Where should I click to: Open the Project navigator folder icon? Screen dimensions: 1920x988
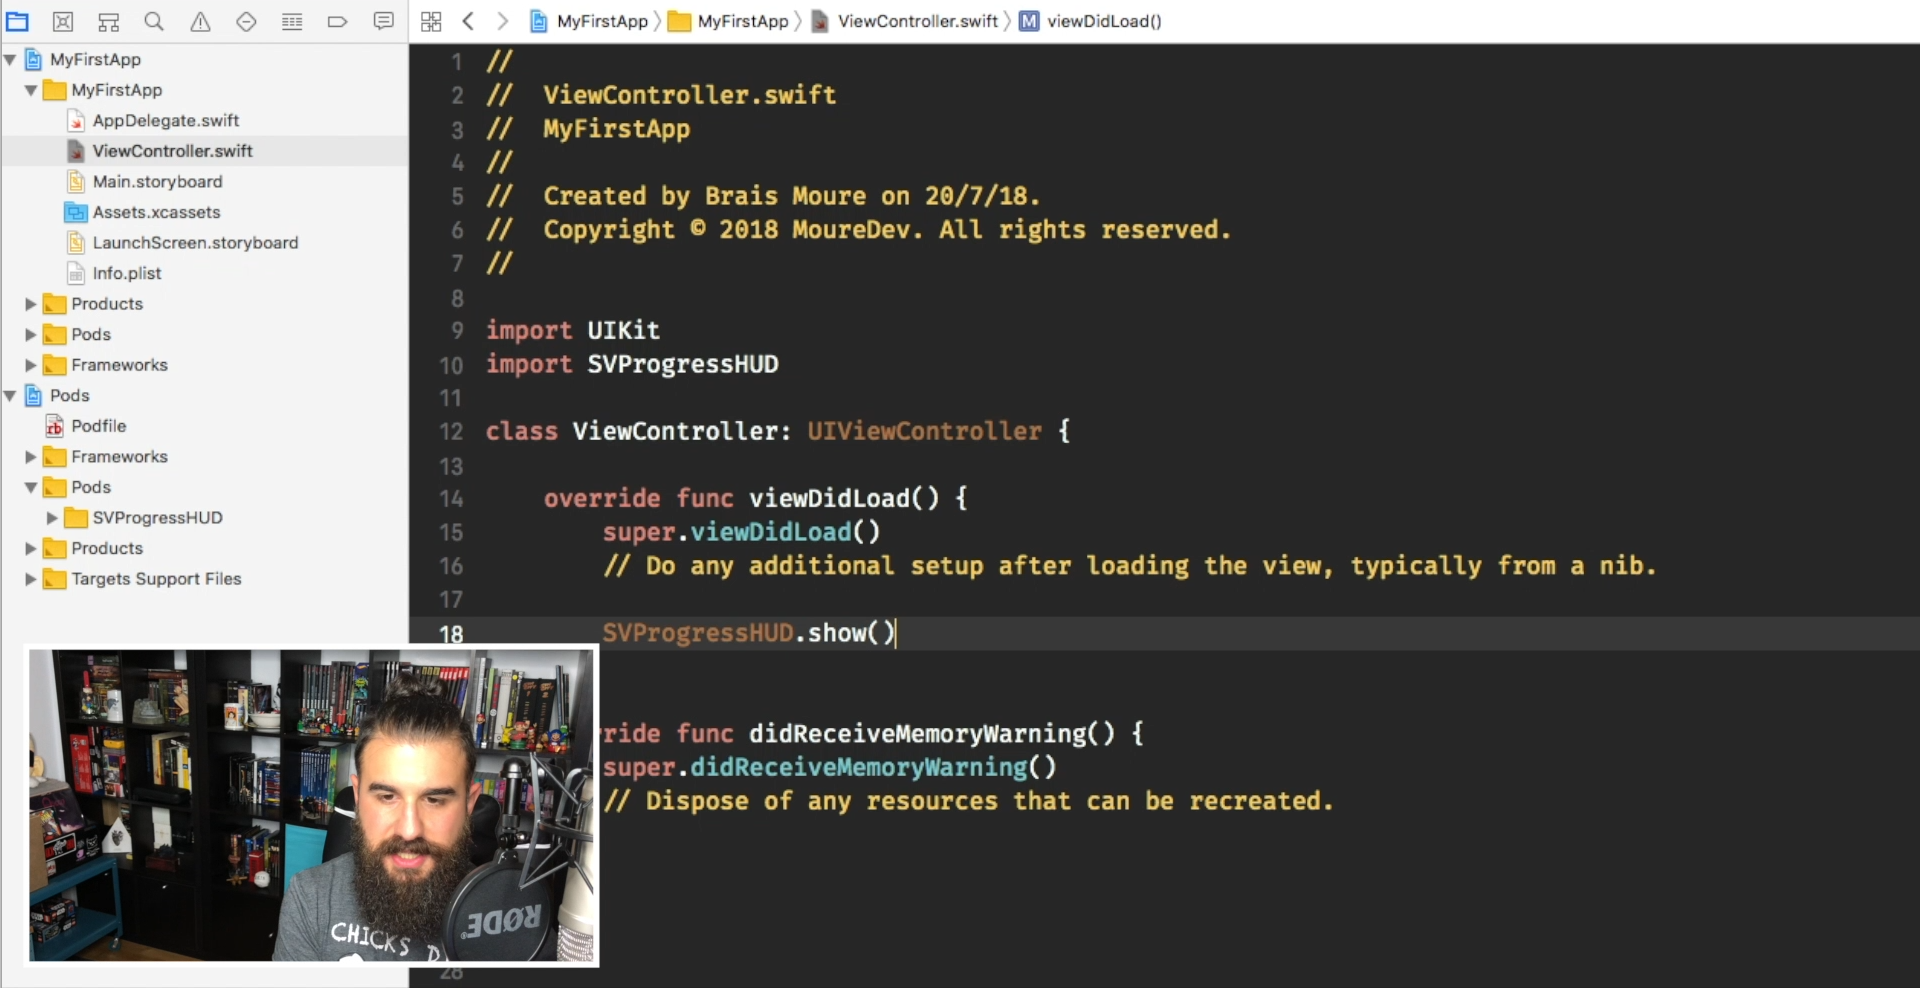click(17, 21)
